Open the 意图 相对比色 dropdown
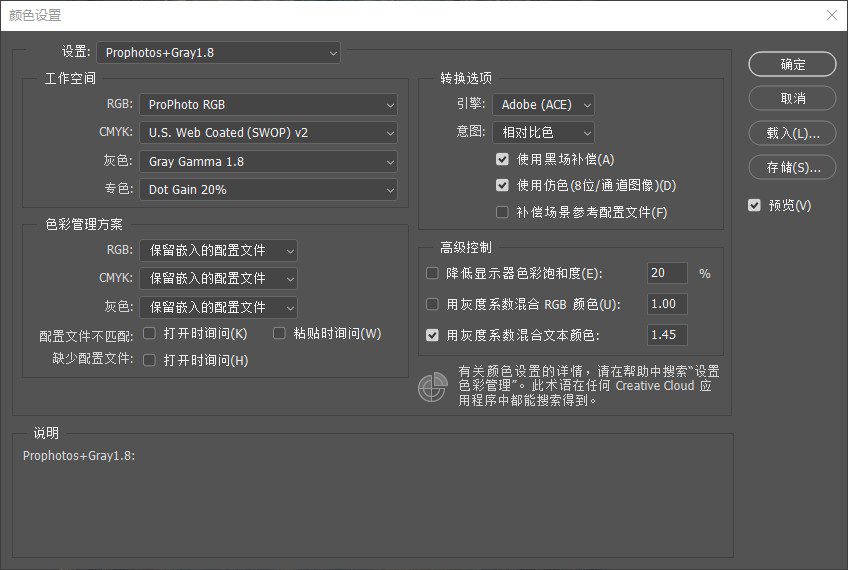The width and height of the screenshot is (848, 570). pos(543,132)
